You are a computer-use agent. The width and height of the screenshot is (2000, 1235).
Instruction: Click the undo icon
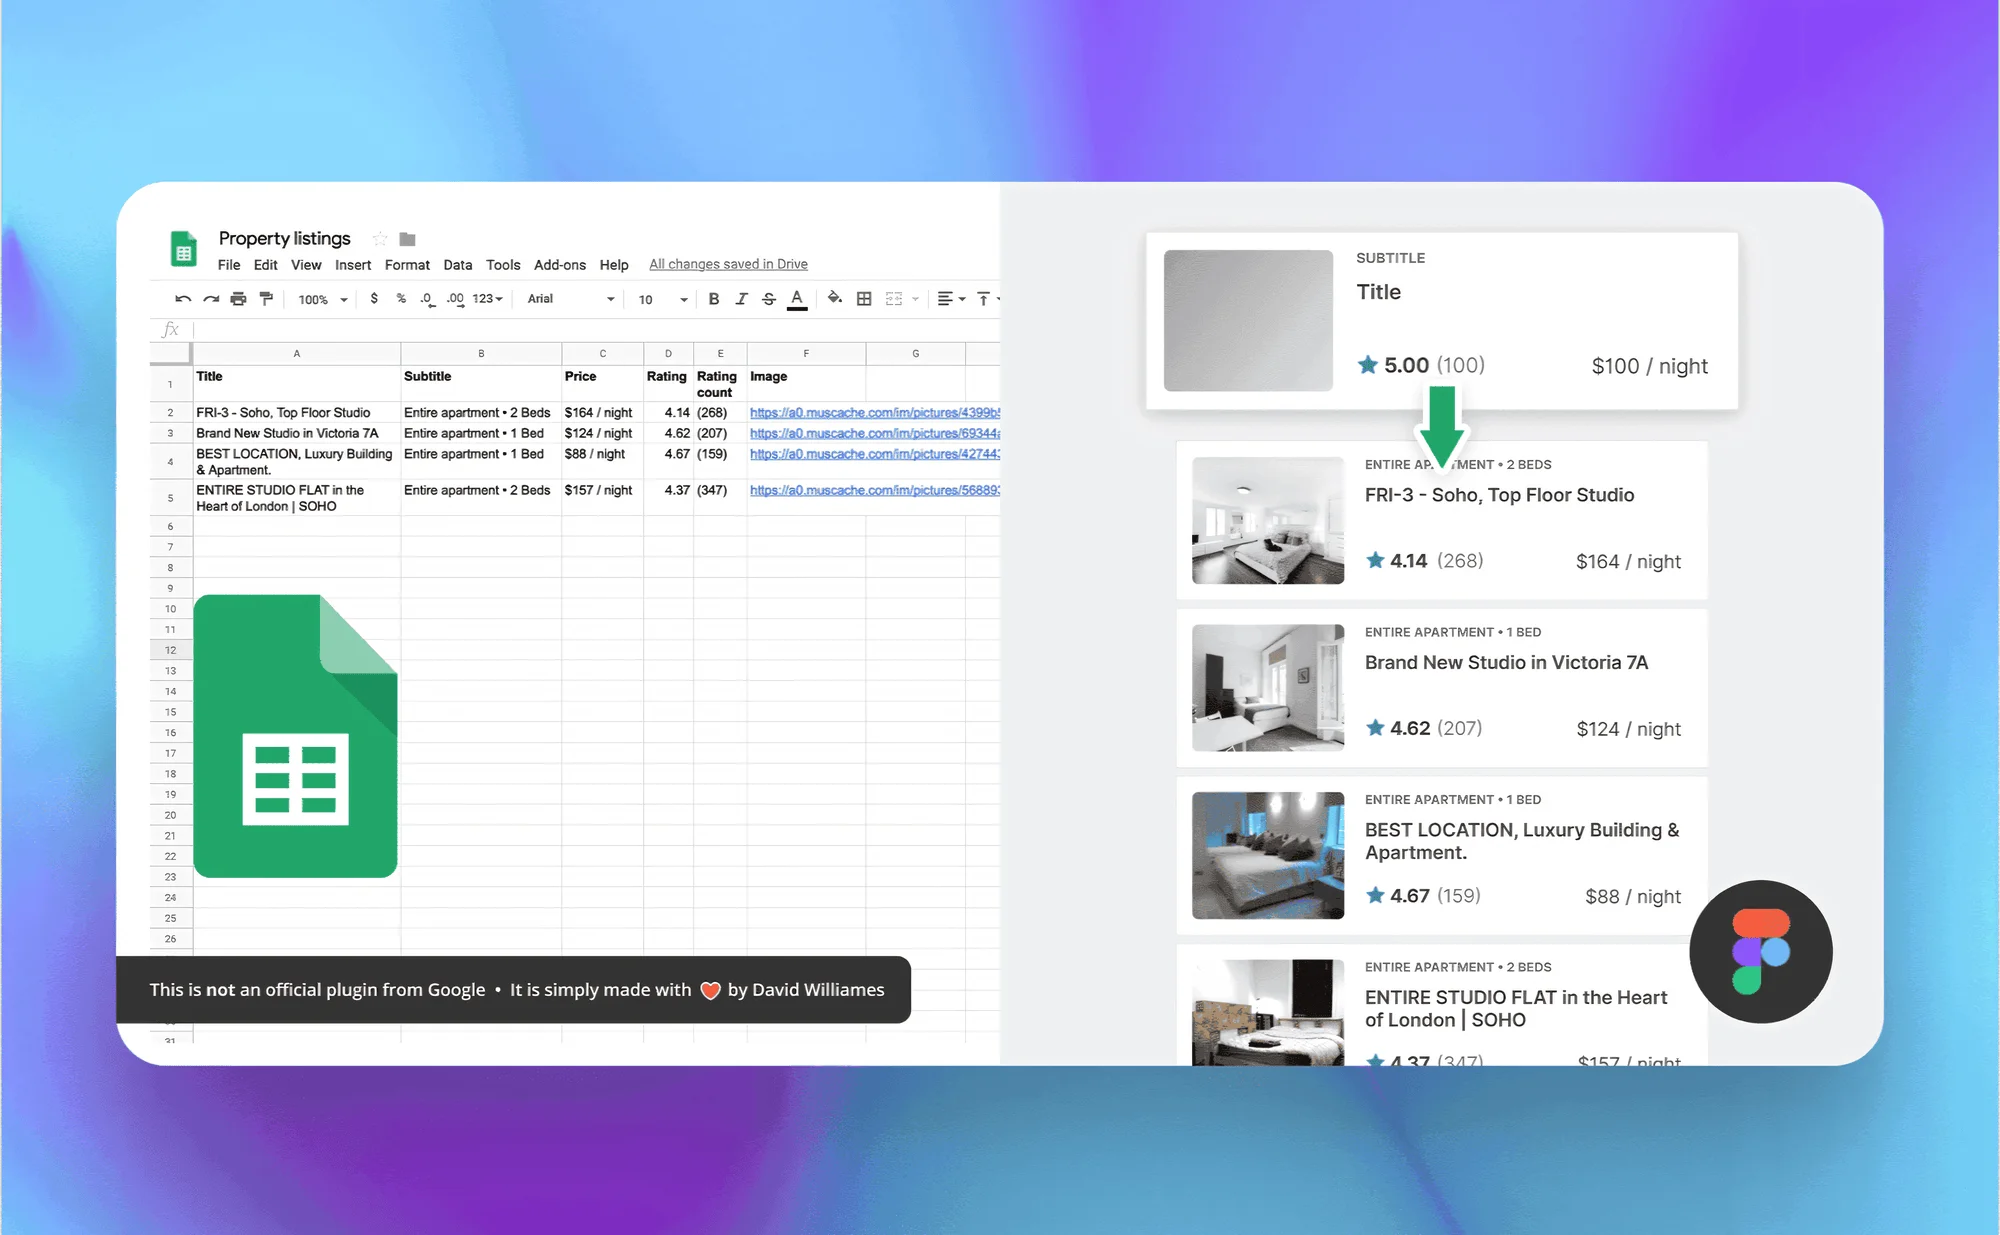click(x=183, y=299)
